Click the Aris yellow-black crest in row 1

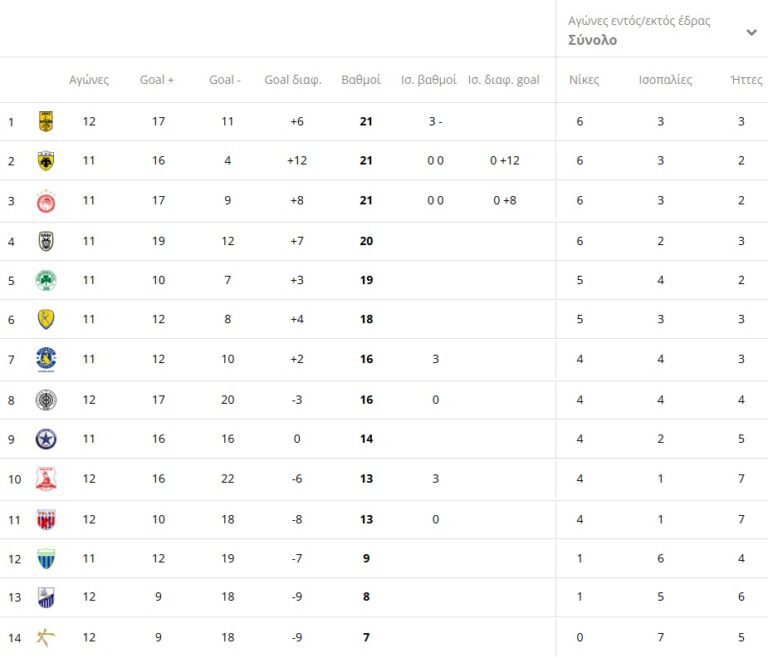45,122
